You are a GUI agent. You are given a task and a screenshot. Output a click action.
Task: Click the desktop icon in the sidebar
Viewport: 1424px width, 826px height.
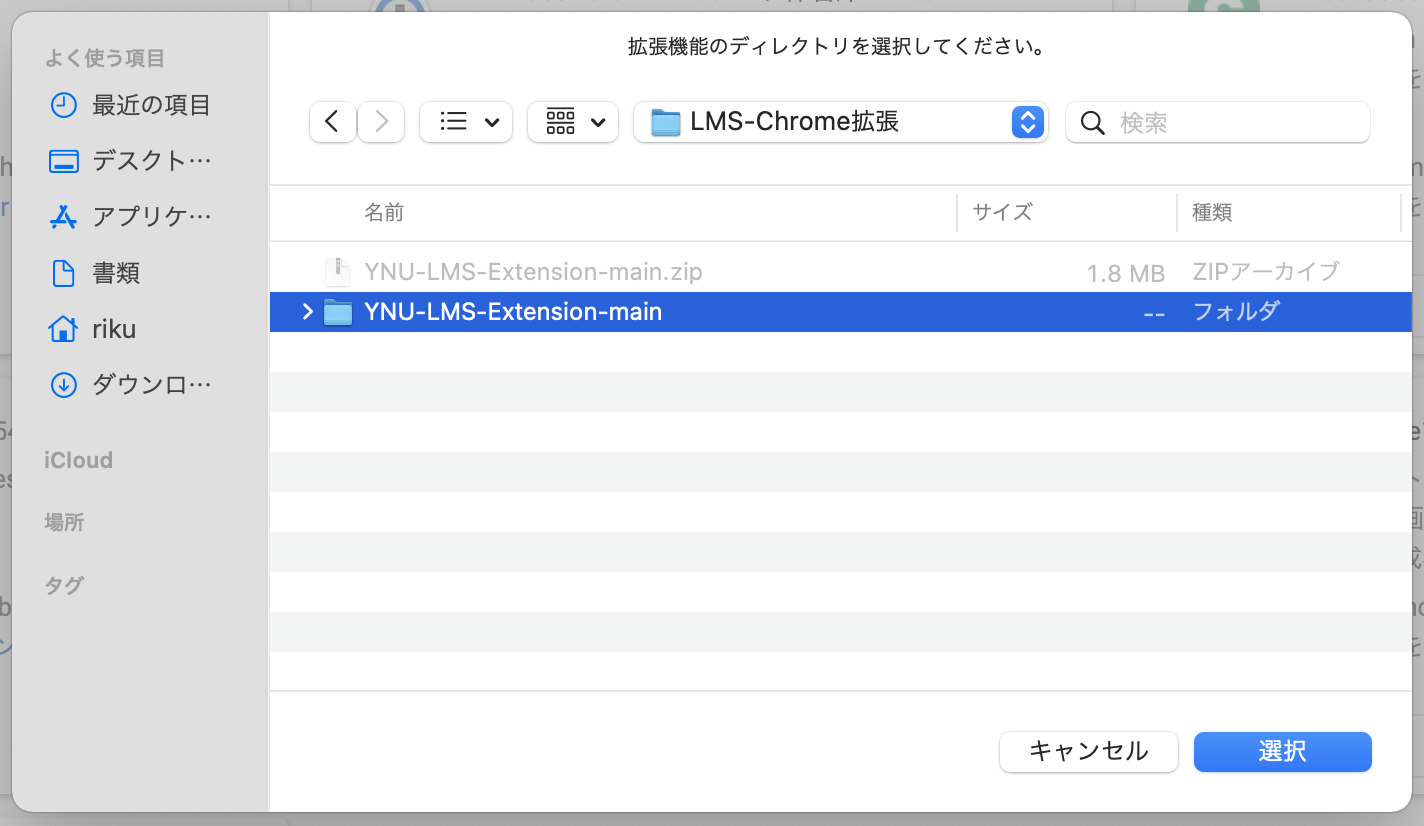click(x=63, y=161)
